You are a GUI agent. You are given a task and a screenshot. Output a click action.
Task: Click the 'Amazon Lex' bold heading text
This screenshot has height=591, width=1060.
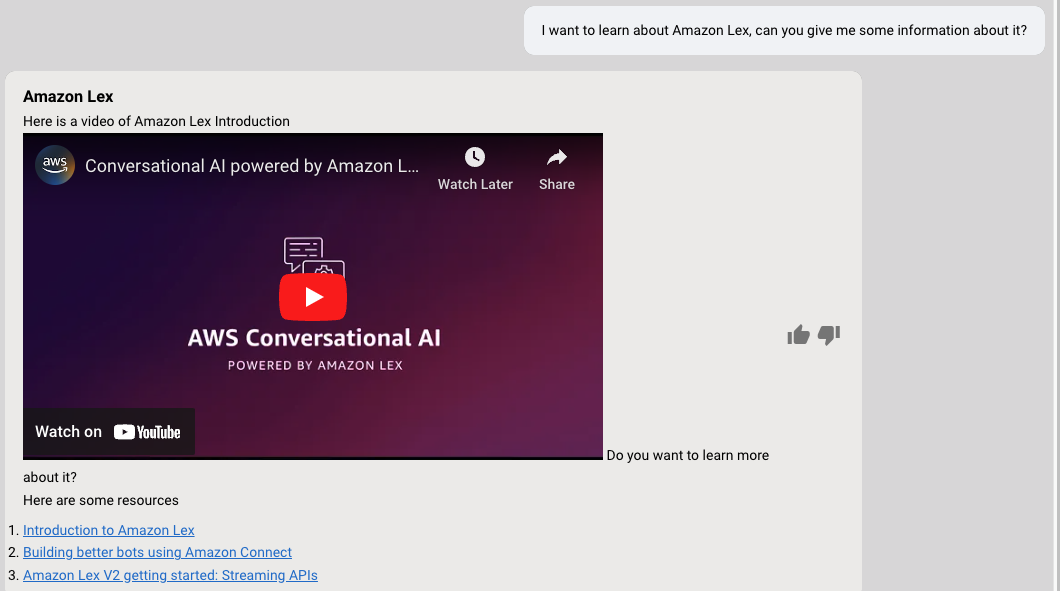tap(68, 97)
